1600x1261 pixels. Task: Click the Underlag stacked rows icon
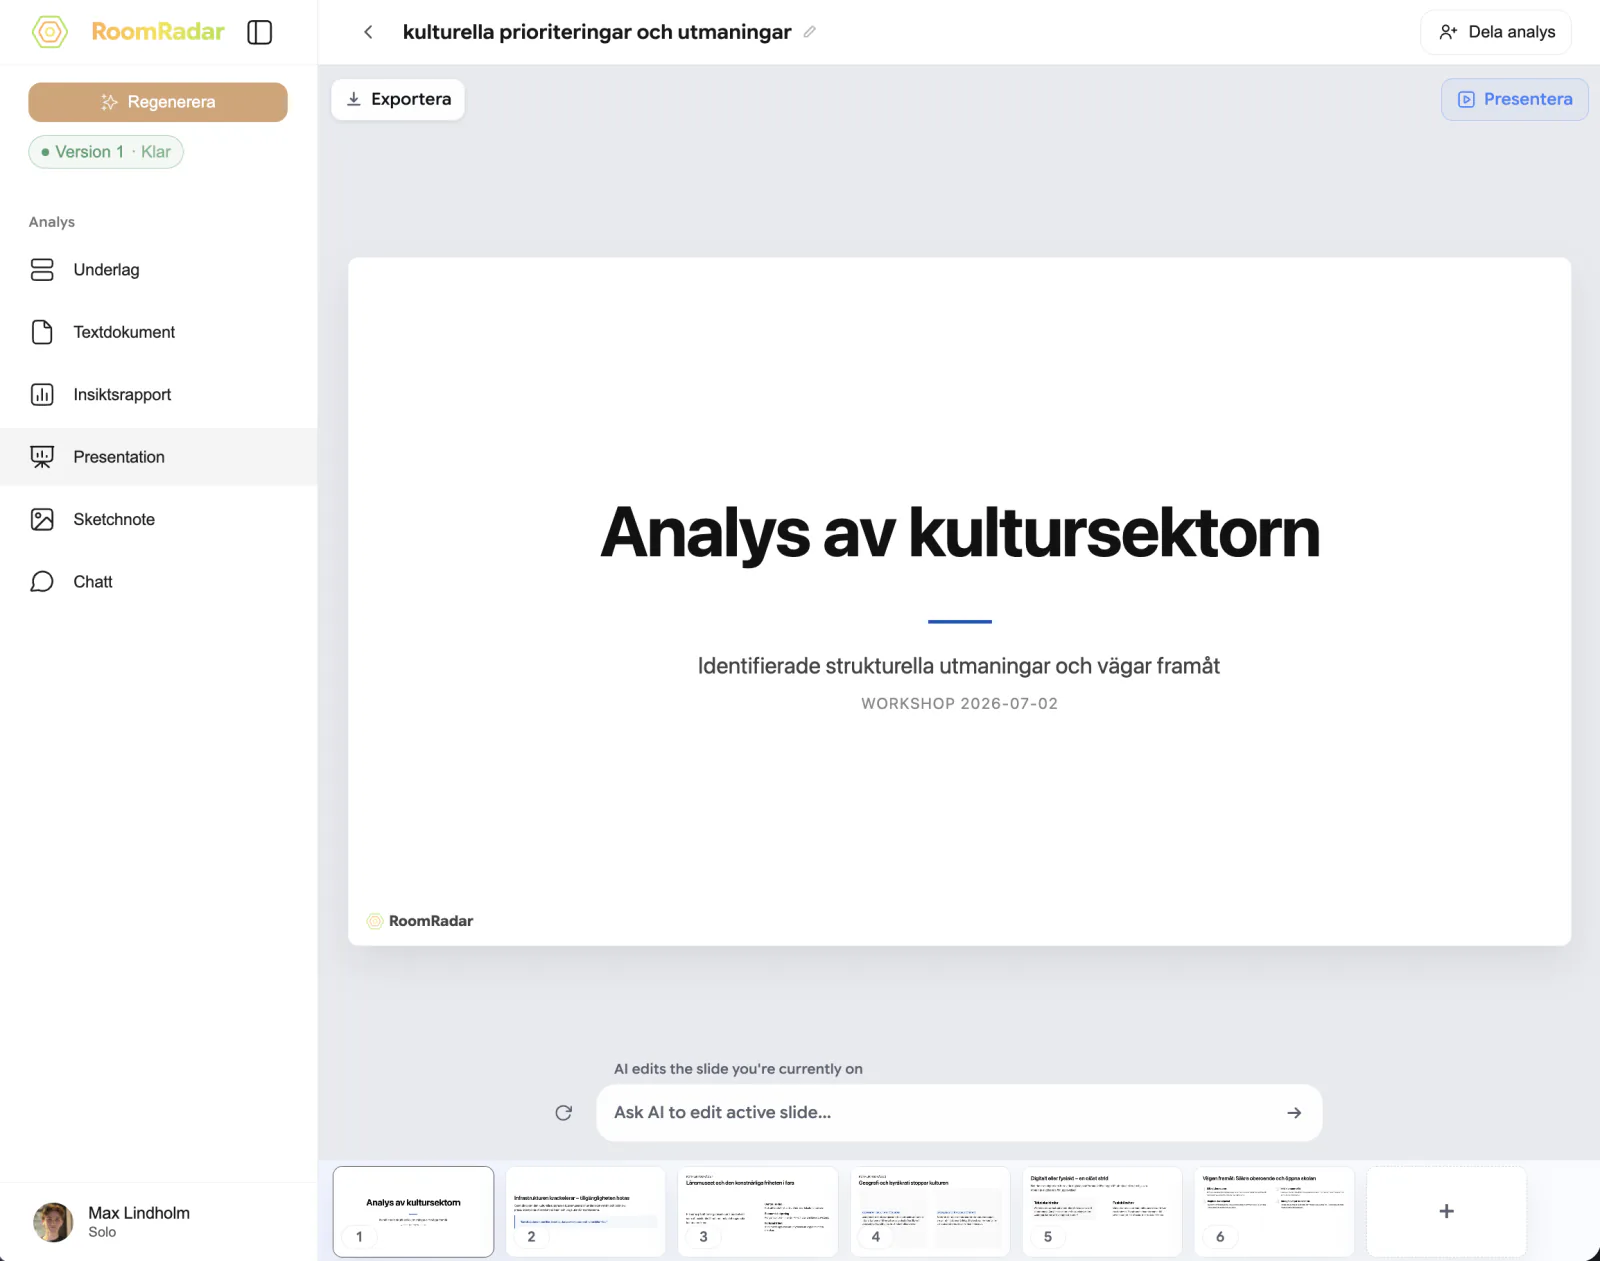point(42,270)
